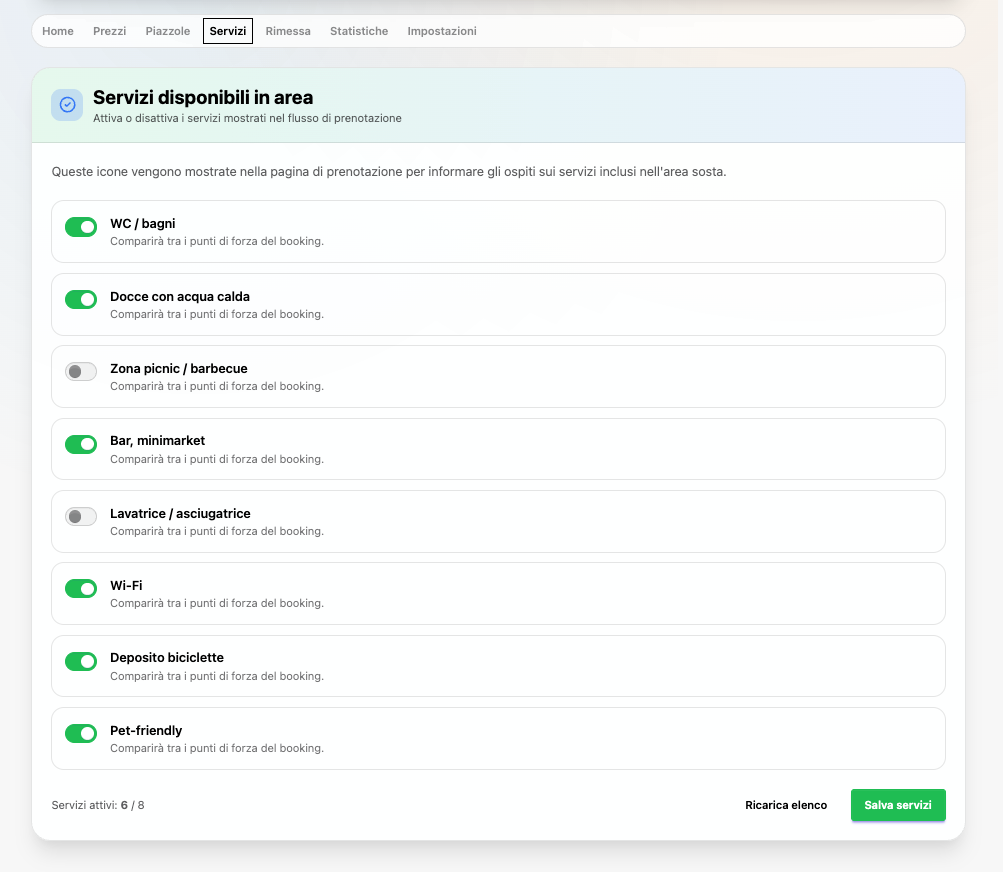
Task: Go to the Piazzole section
Action: (167, 31)
